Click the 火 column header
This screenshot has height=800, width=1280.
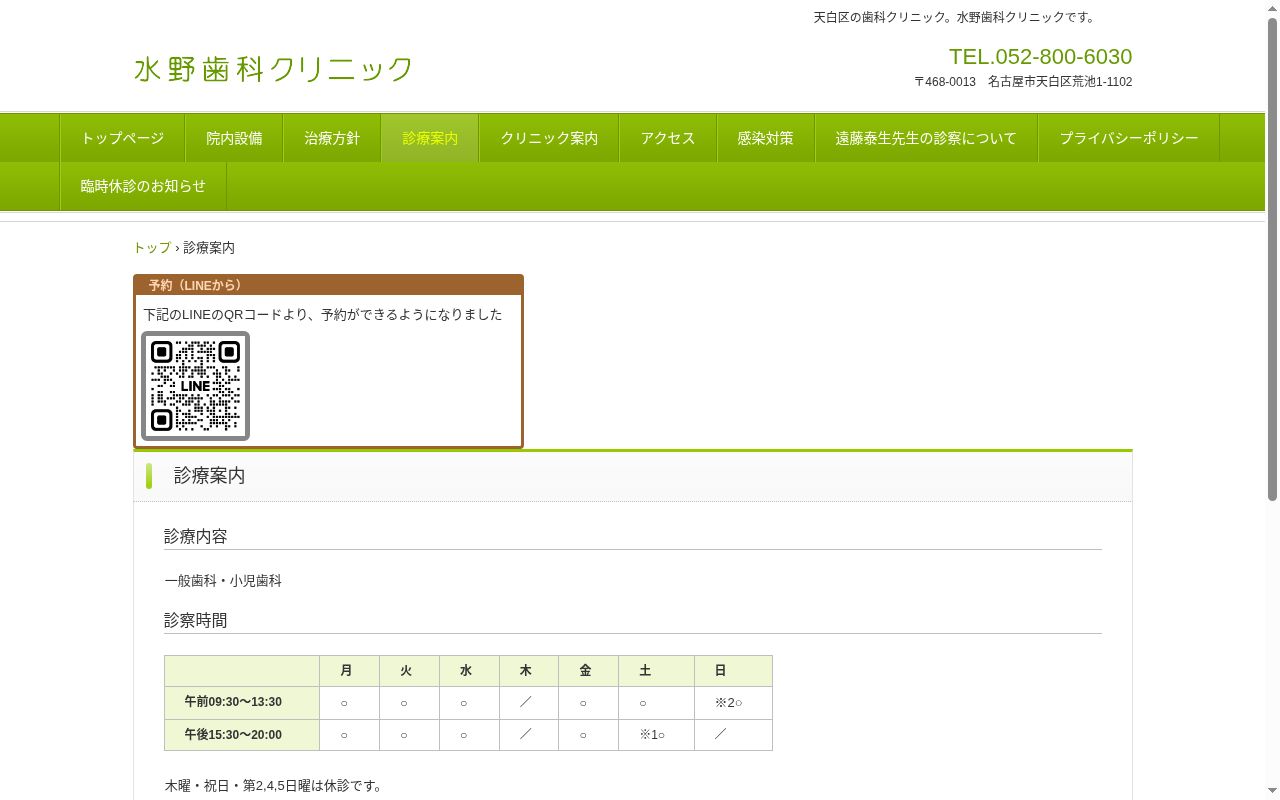coord(409,671)
